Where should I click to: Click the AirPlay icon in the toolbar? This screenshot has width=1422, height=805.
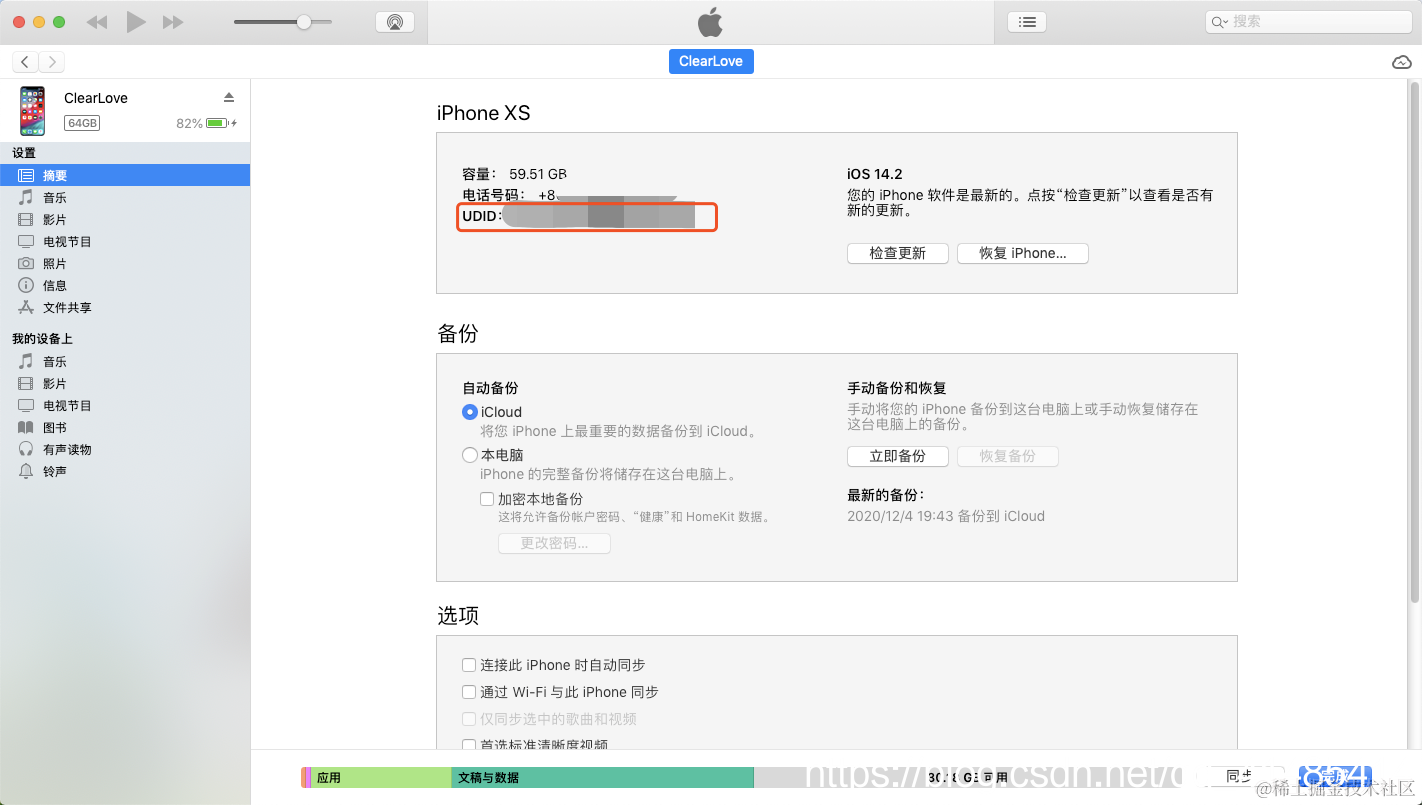tap(395, 20)
